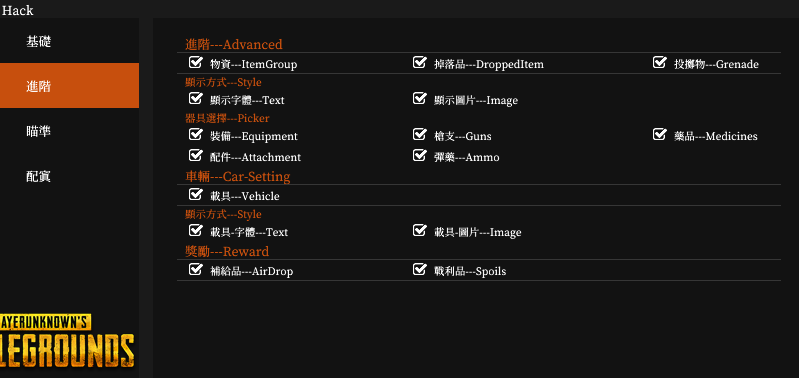Disable the Medicines checkbox

660,134
